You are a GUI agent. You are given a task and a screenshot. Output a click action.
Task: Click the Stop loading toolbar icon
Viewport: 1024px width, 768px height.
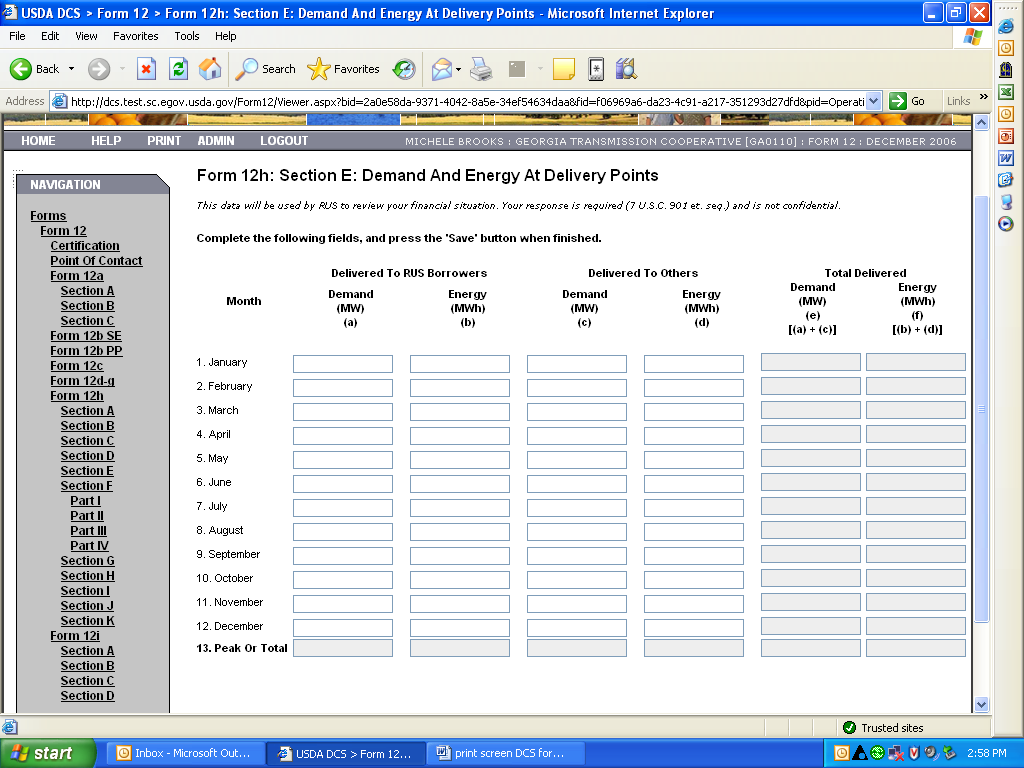[x=146, y=69]
